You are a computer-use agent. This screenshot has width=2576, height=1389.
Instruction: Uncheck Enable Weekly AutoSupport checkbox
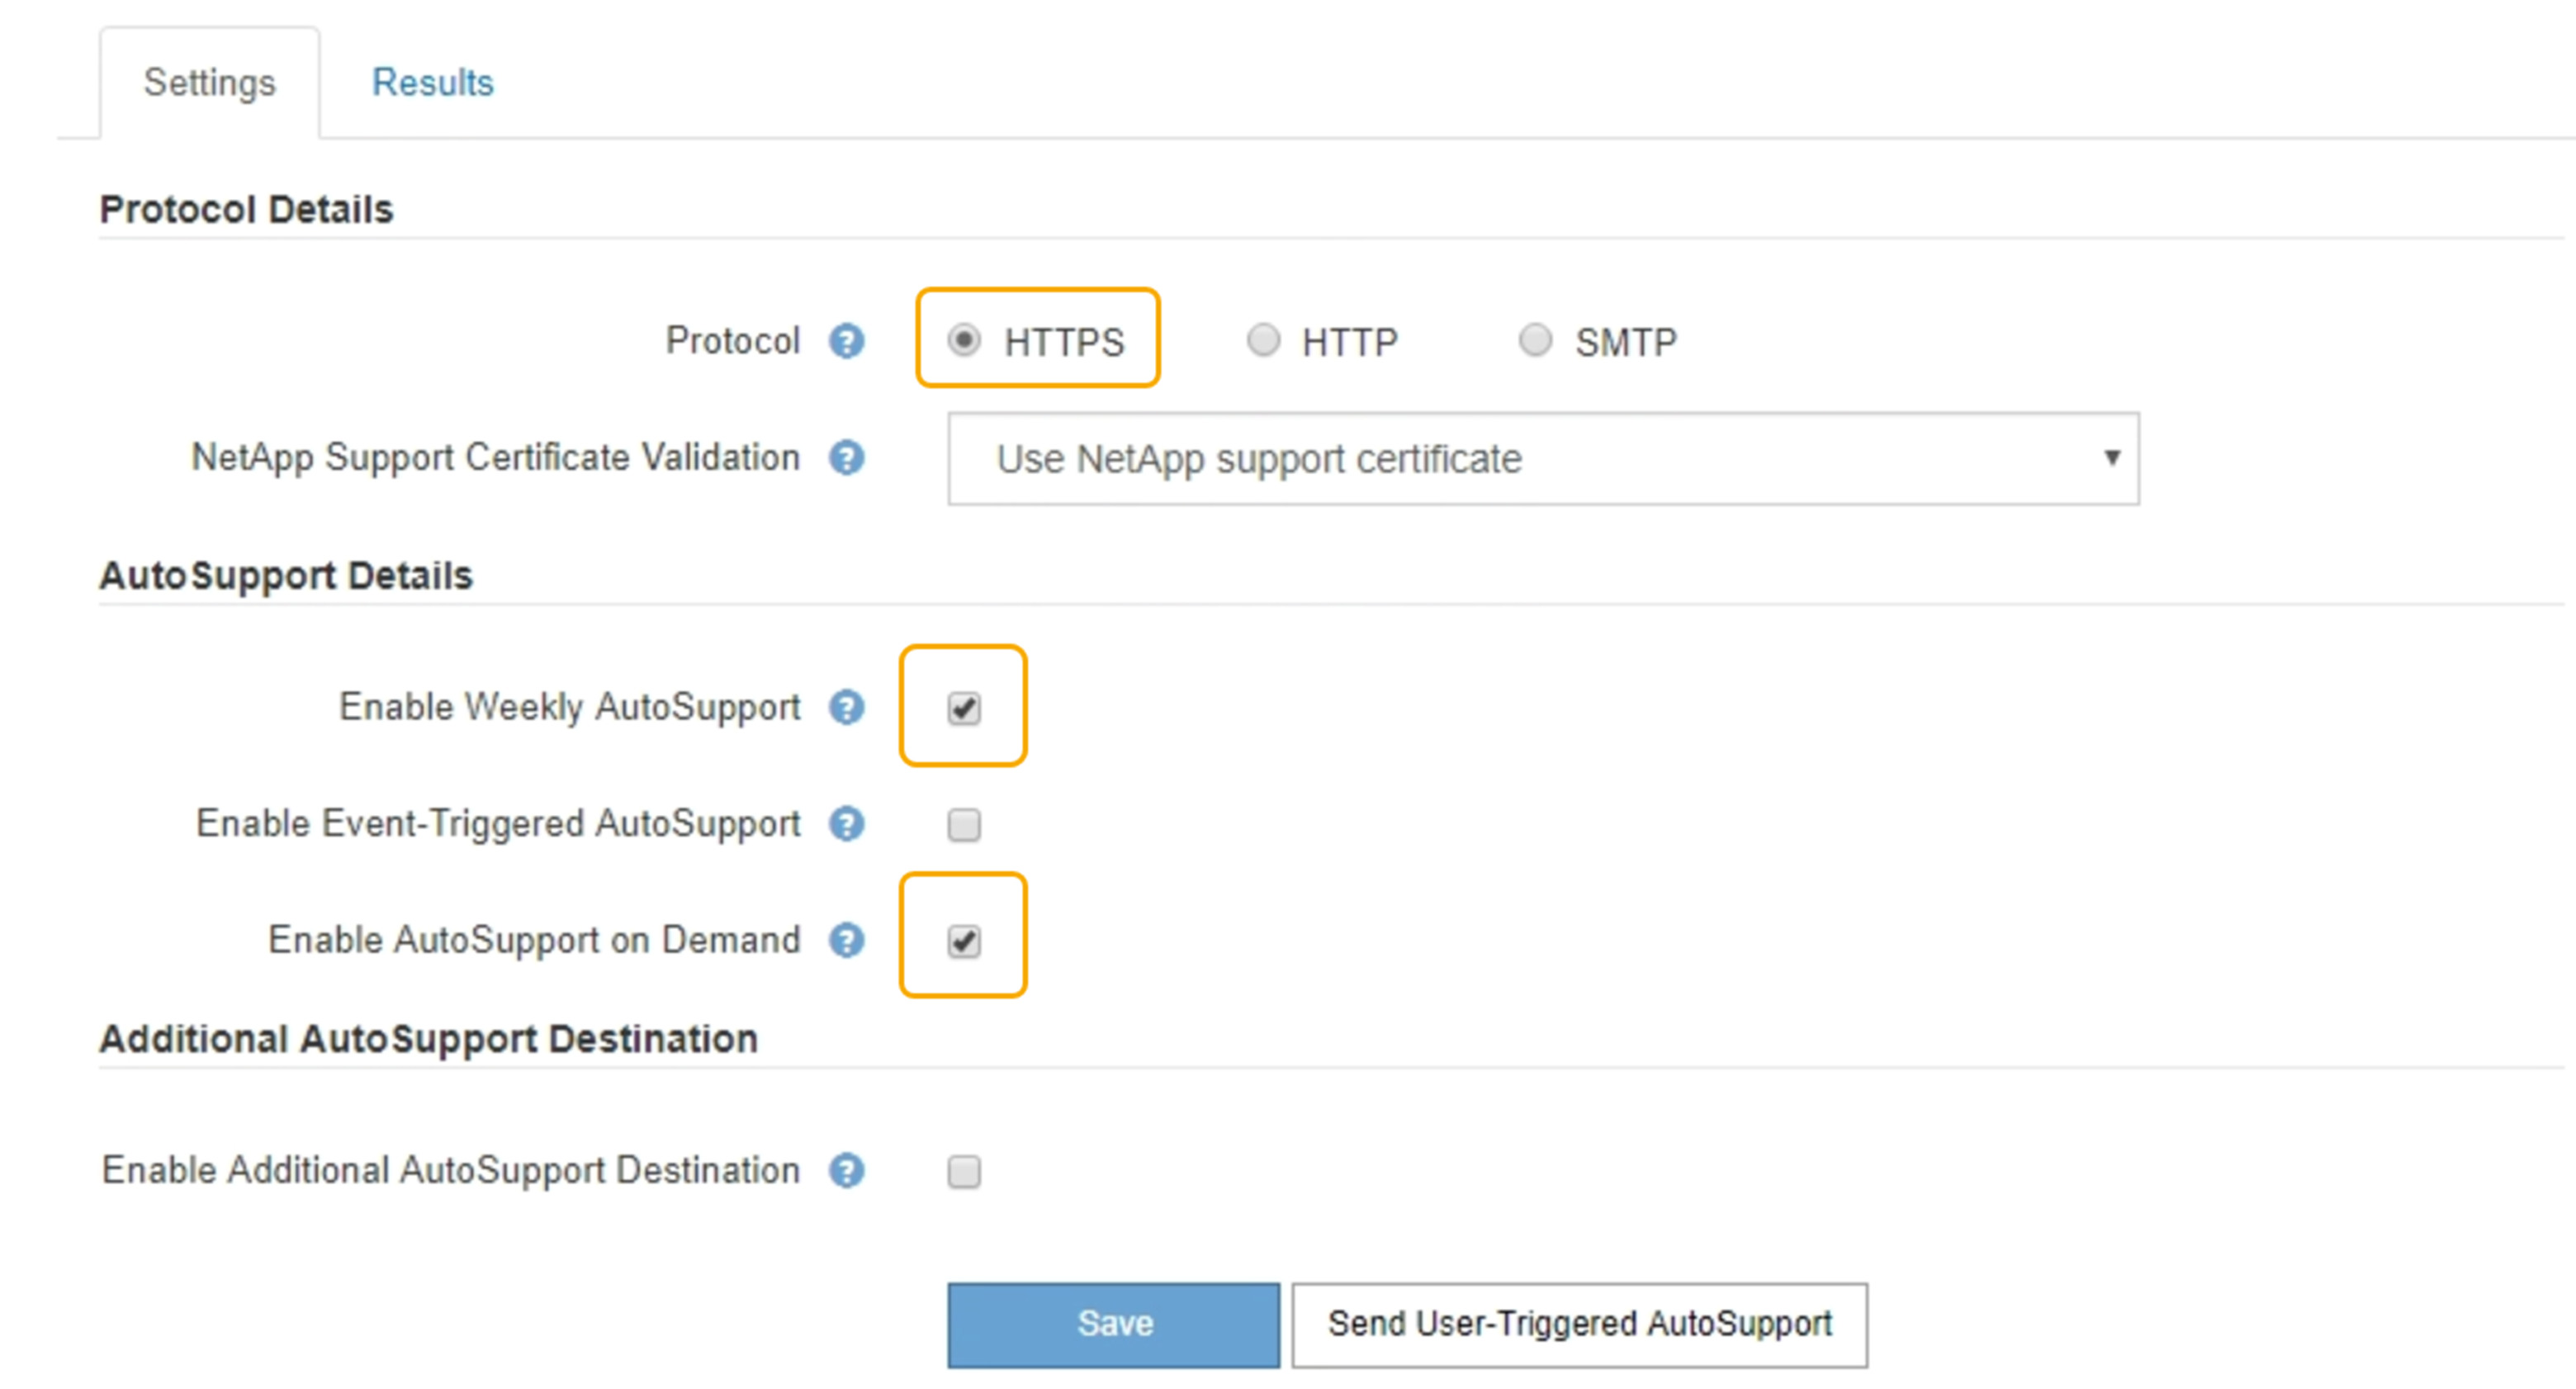tap(964, 708)
